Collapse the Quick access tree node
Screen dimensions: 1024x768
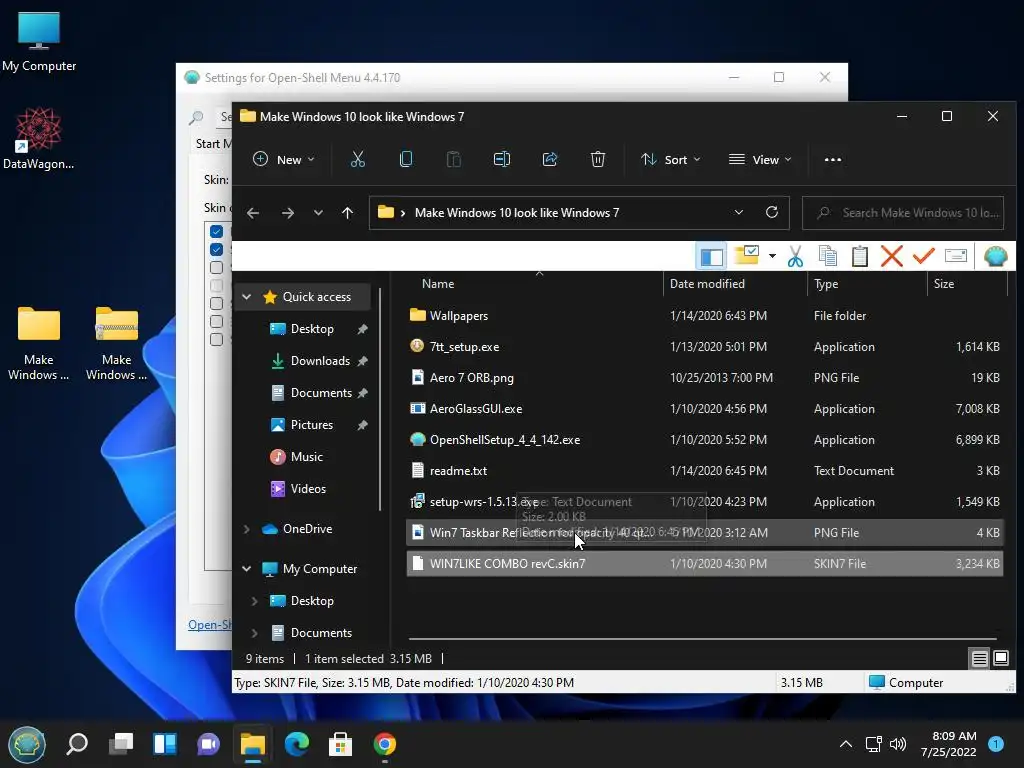[247, 296]
